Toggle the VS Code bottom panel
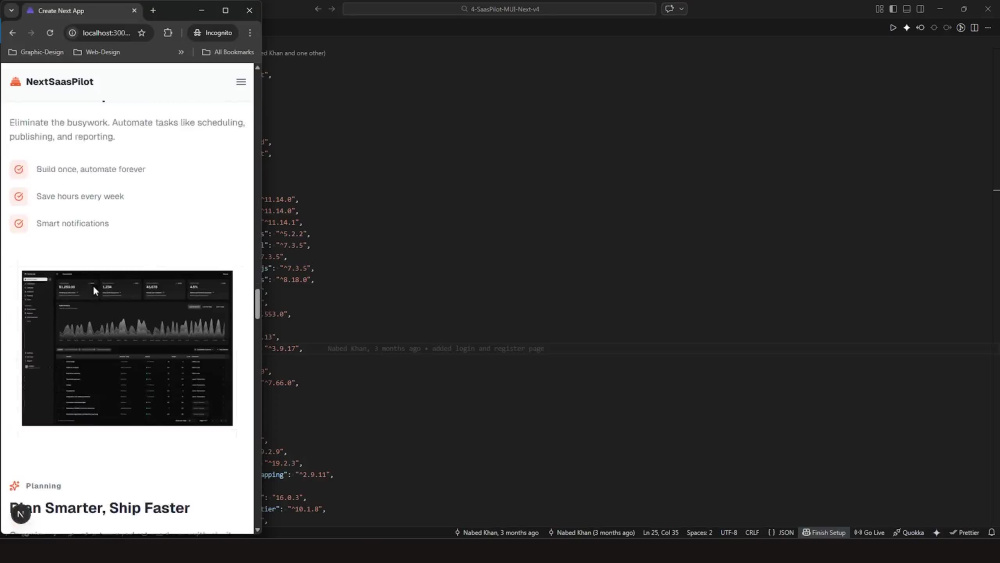The width and height of the screenshot is (1000, 563). click(907, 9)
